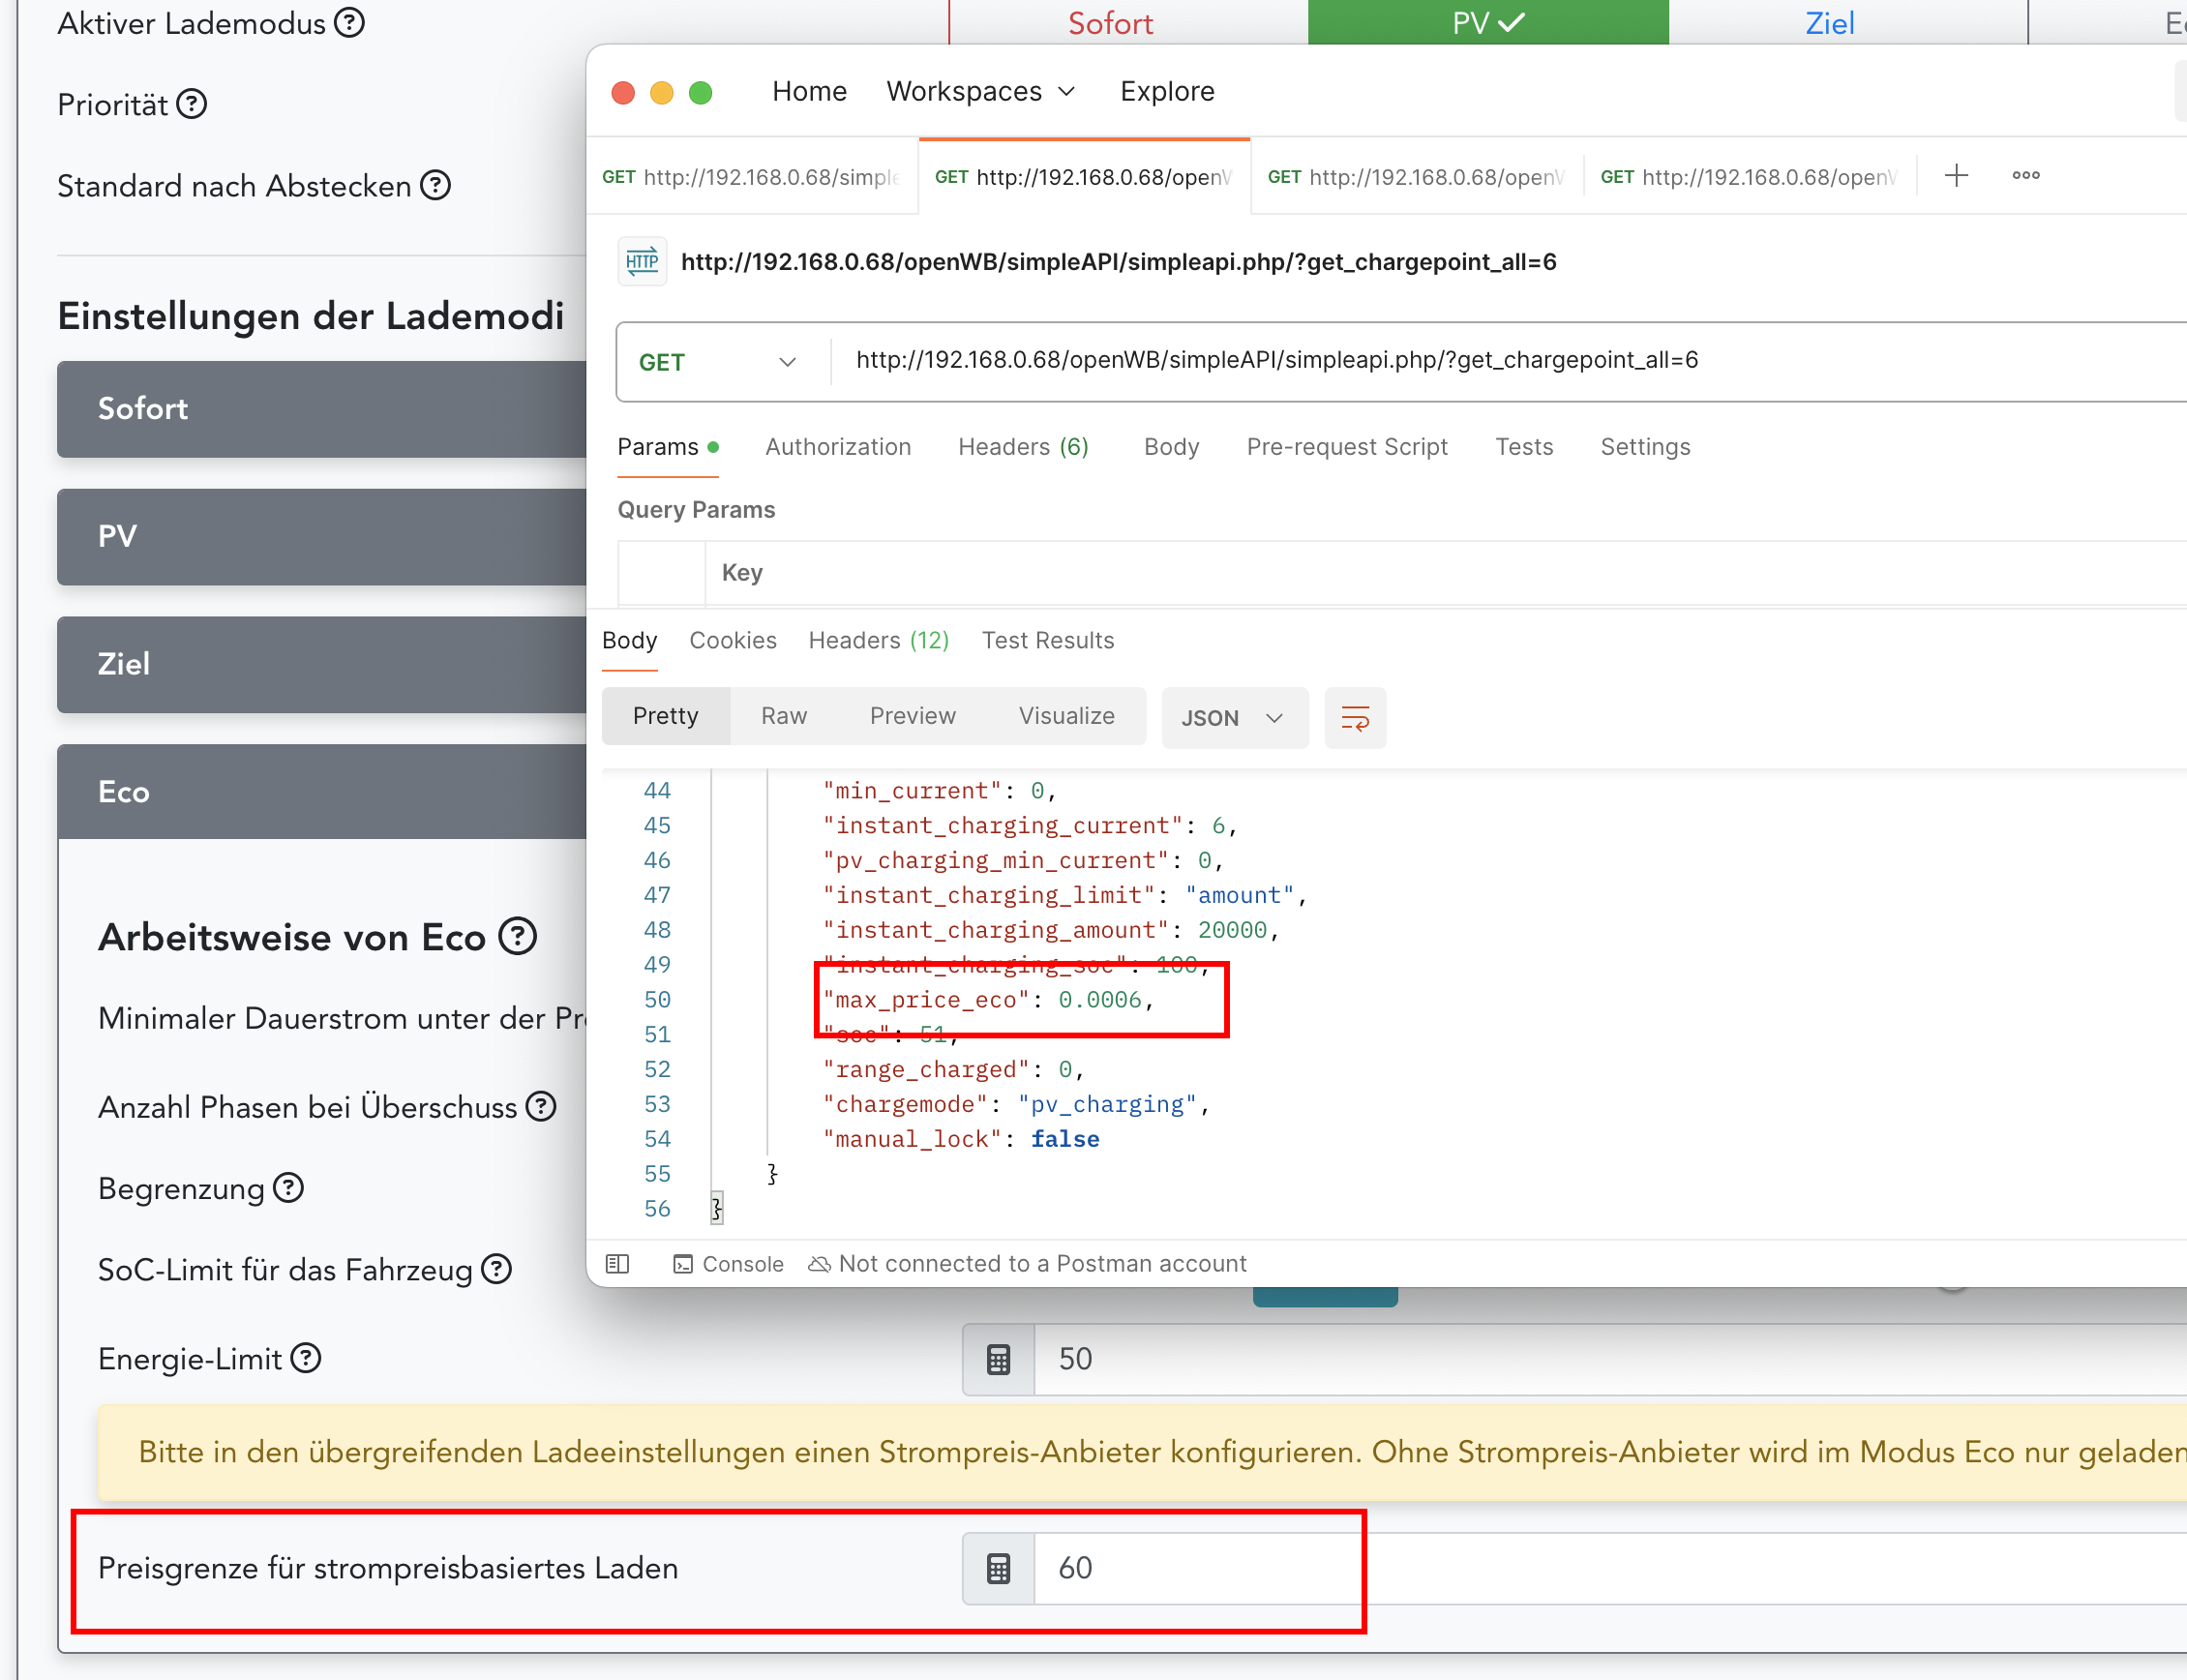
Task: Toggle the sidebar layout icon in status bar
Action: [617, 1263]
